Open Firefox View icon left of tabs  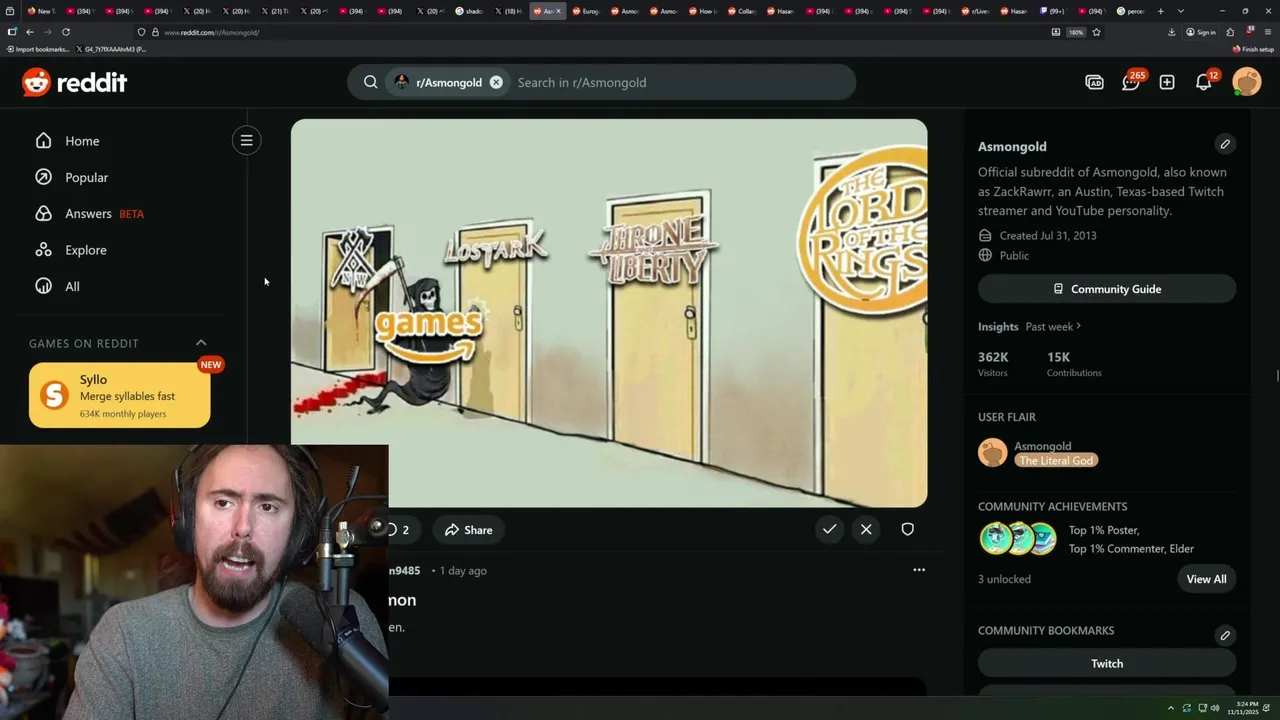[11, 11]
